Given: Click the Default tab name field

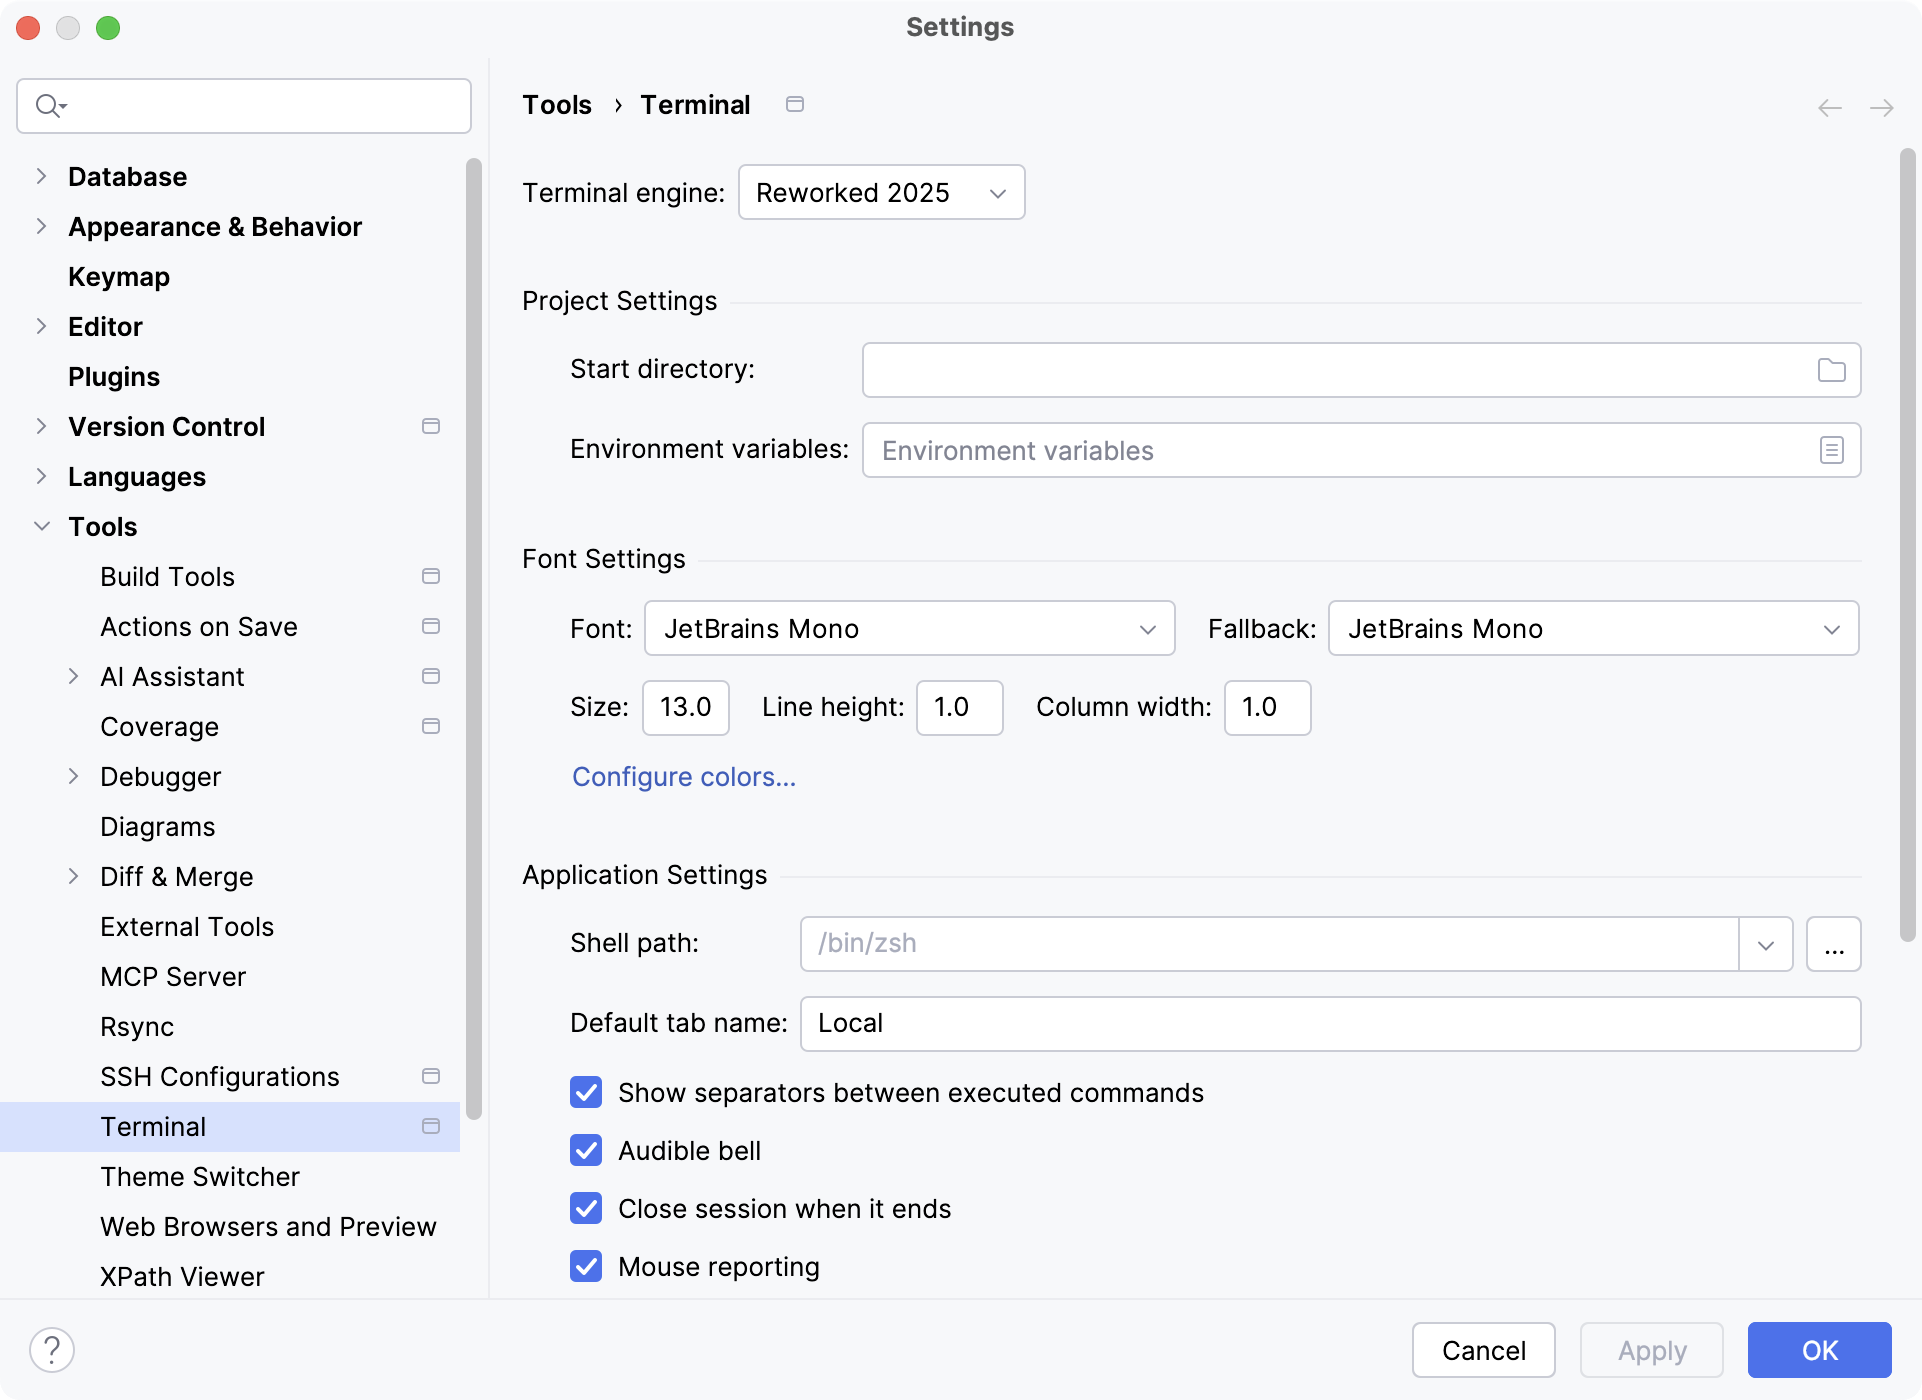Looking at the screenshot, I should click(1328, 1022).
